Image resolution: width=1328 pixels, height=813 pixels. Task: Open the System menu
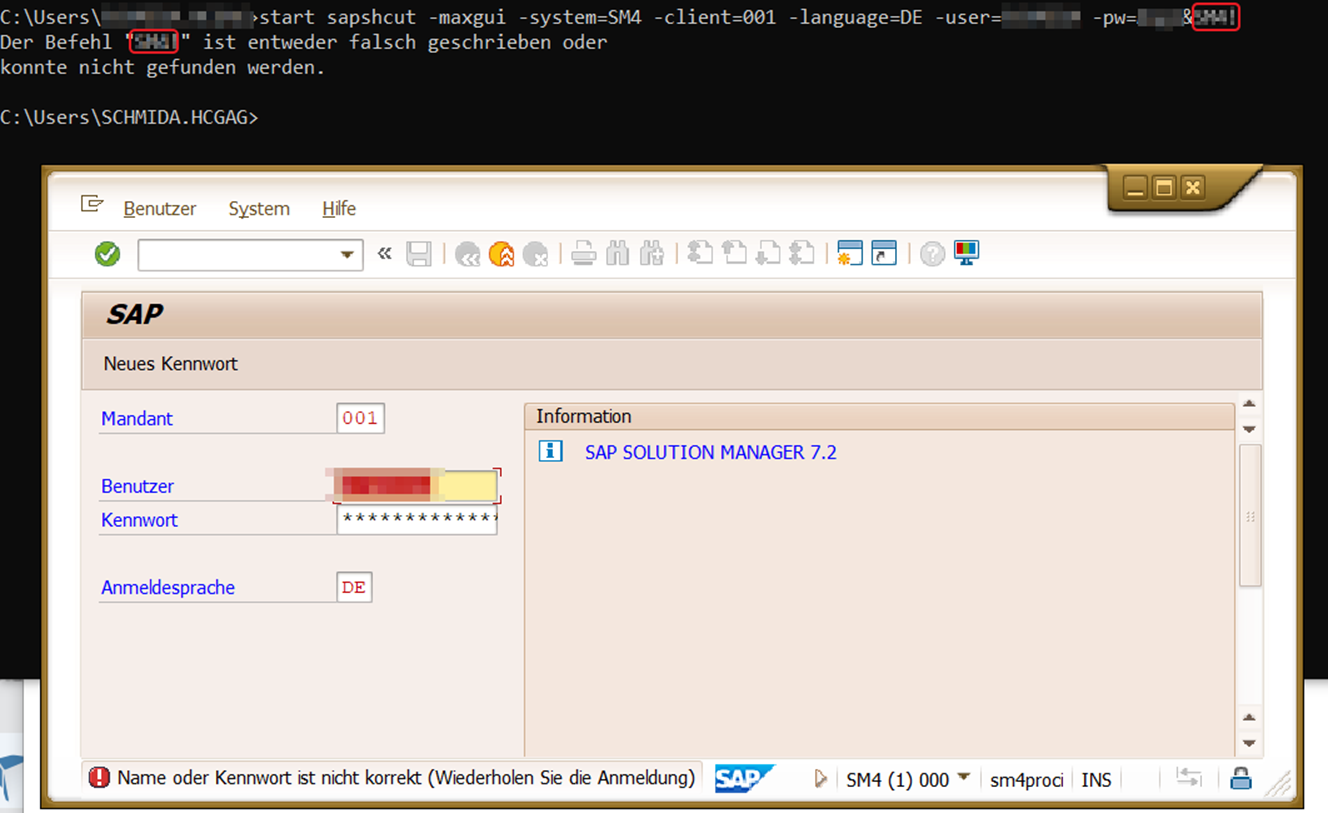259,208
